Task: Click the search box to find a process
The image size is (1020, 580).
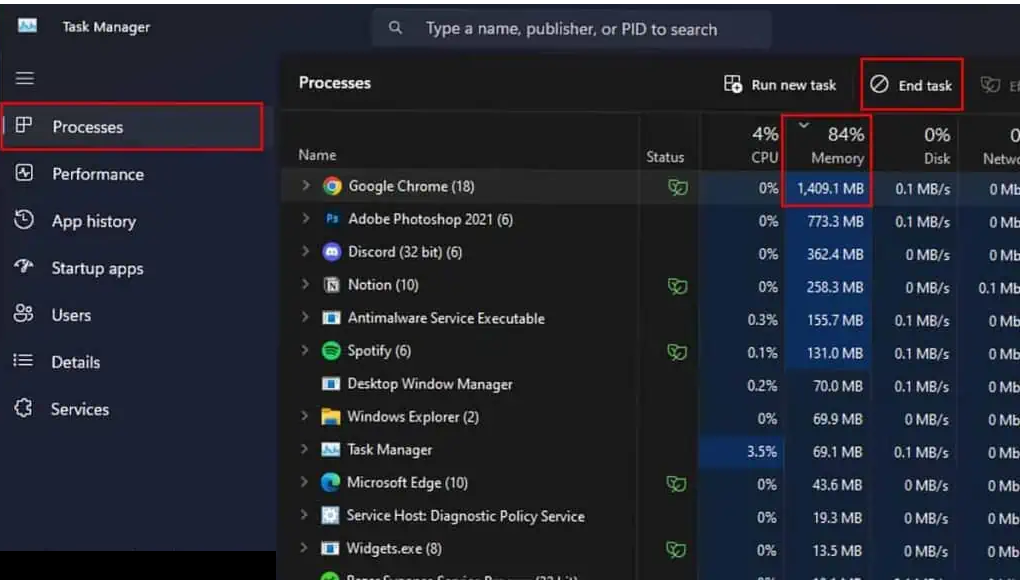Action: pos(572,29)
